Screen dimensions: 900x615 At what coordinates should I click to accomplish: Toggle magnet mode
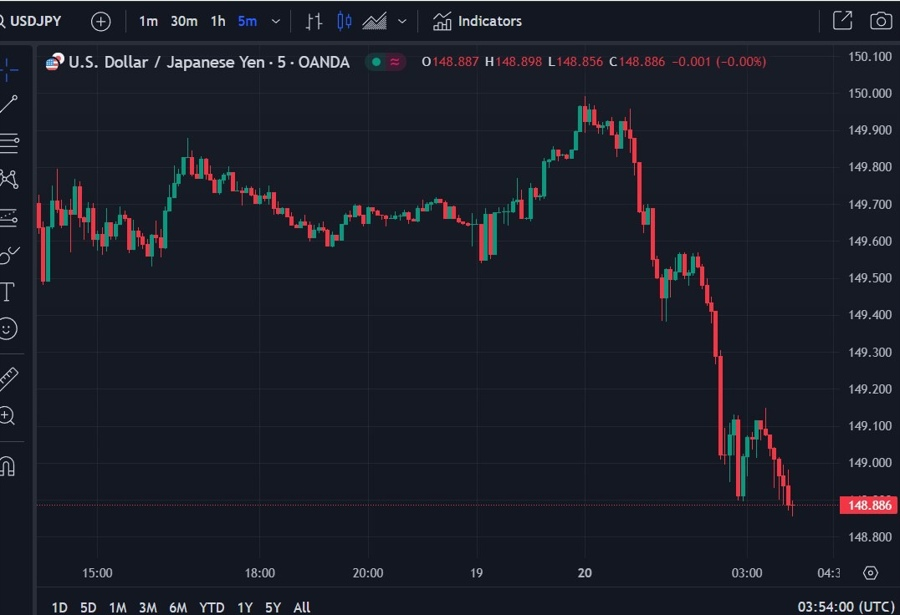coord(7,466)
